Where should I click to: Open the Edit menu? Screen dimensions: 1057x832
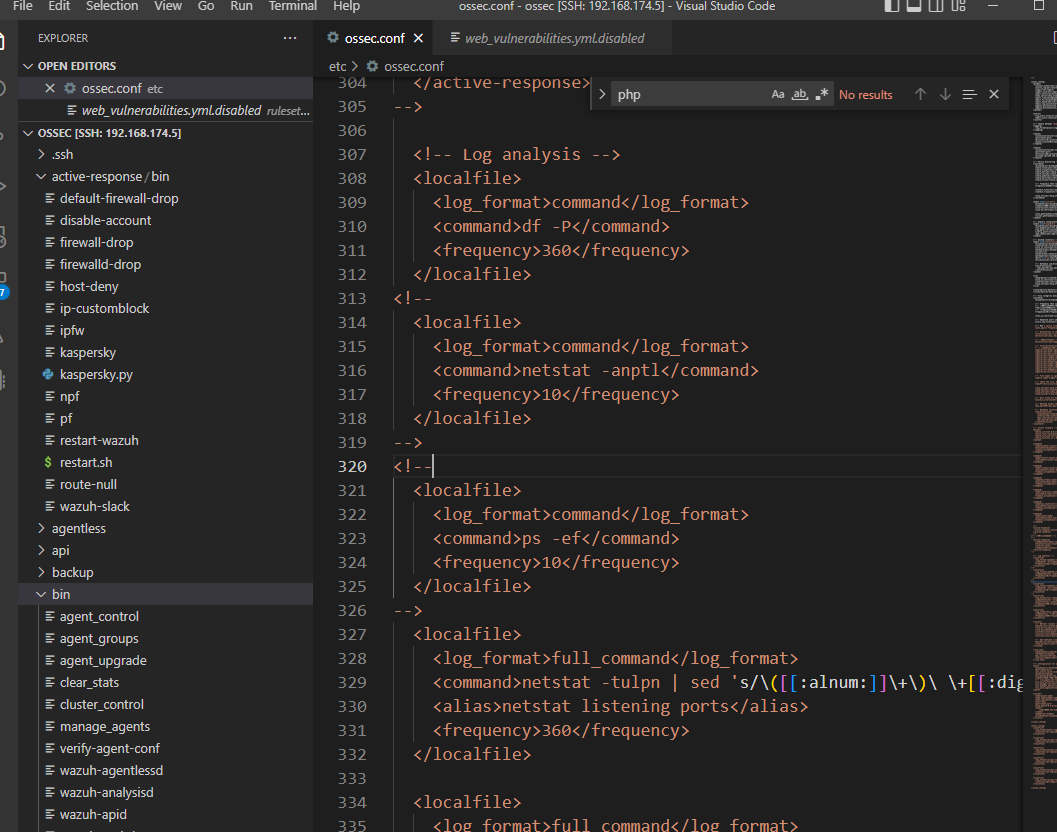pos(59,6)
